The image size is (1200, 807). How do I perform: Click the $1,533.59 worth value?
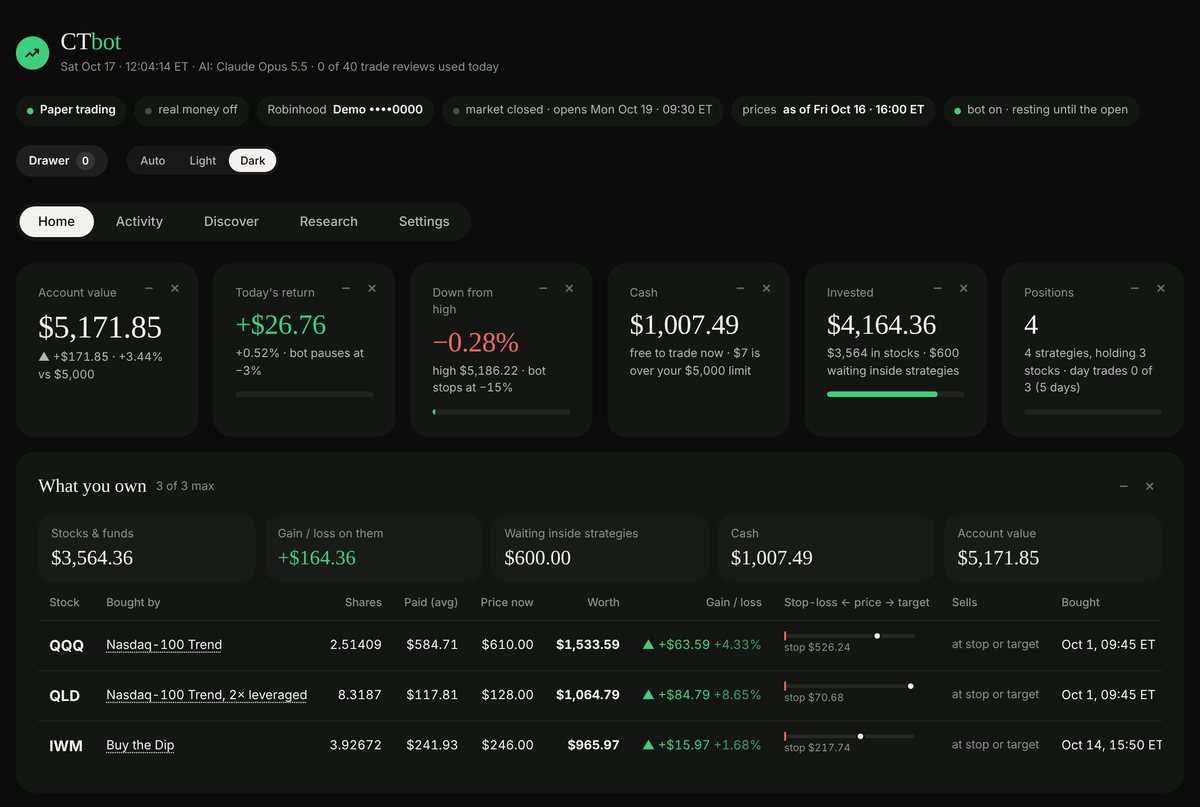click(x=588, y=645)
